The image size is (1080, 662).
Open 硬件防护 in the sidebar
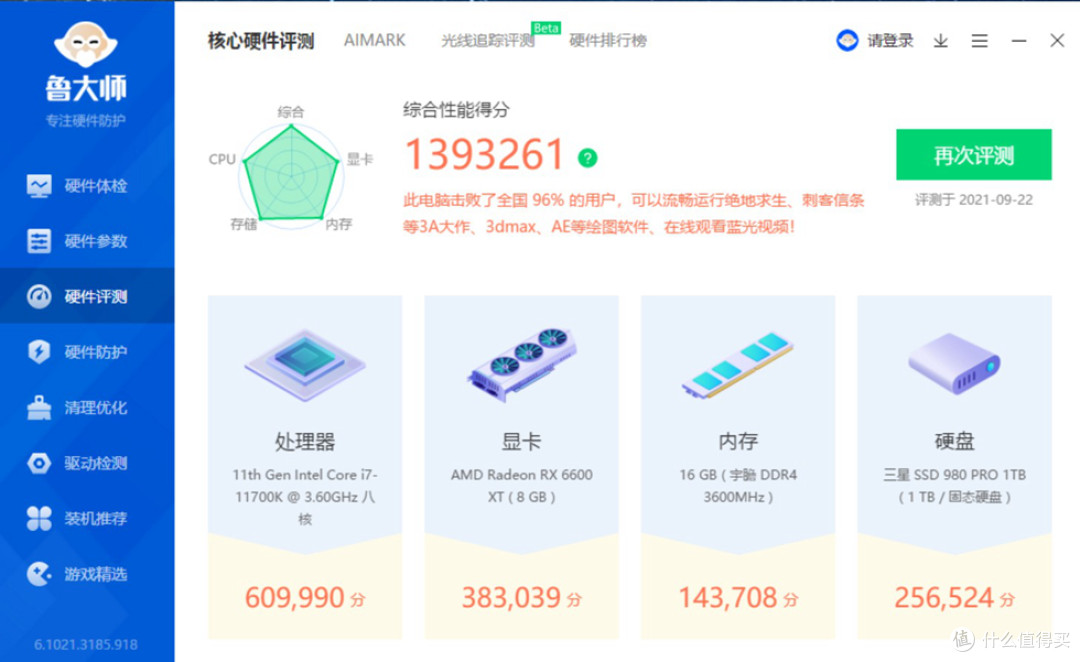pos(87,352)
